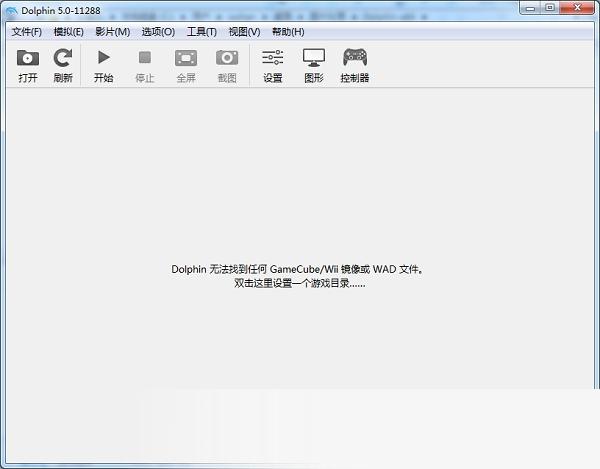Viewport: 600px width, 469px height.
Task: Open the 影片(M) menu
Action: tap(113, 32)
